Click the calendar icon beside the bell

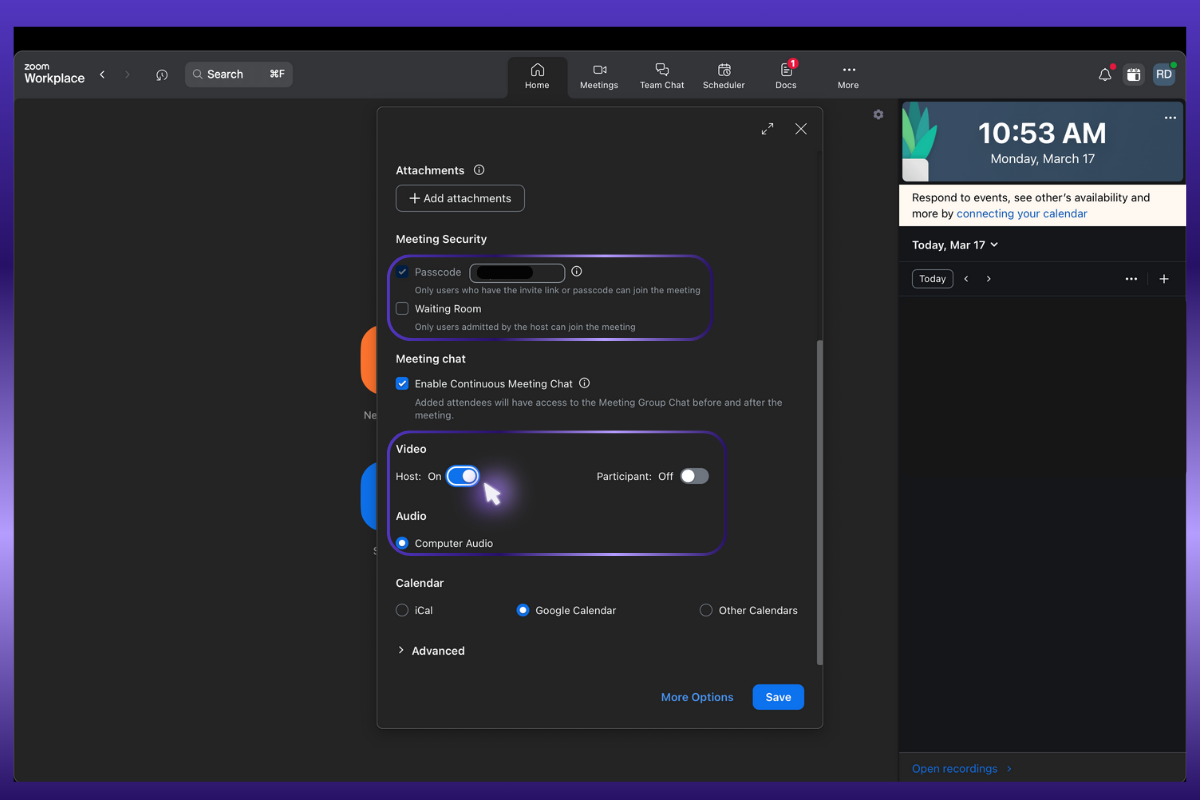1133,74
